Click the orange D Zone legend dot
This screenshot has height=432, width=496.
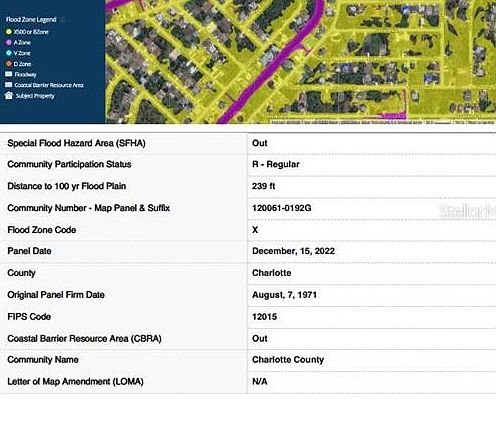[x=9, y=63]
